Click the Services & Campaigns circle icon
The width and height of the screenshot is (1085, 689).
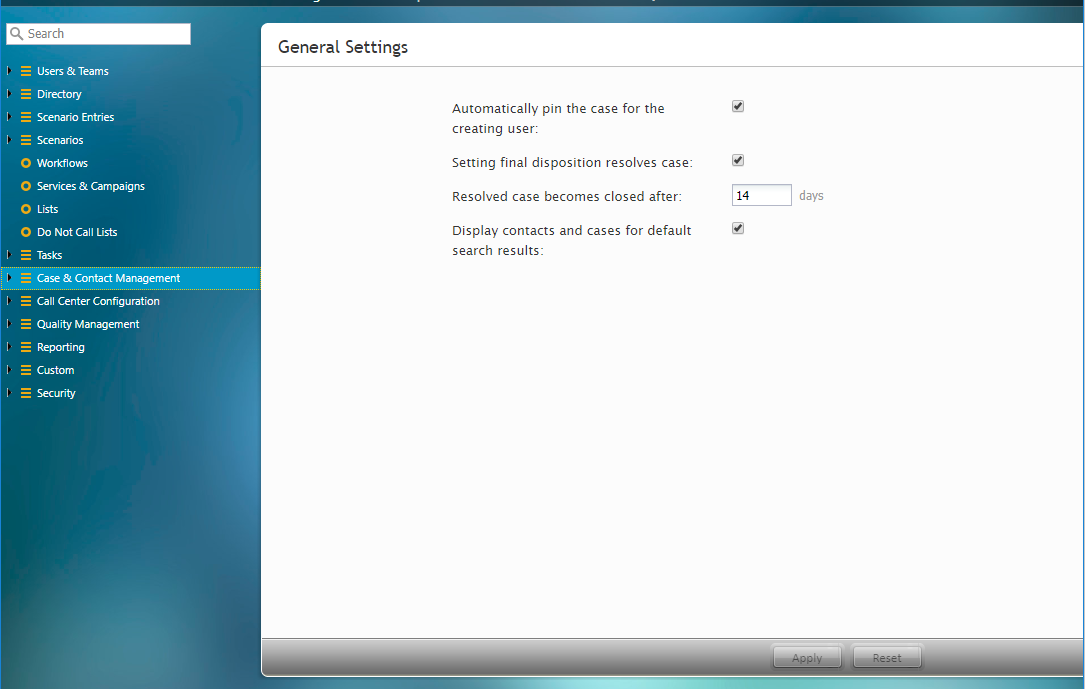pyautogui.click(x=26, y=186)
